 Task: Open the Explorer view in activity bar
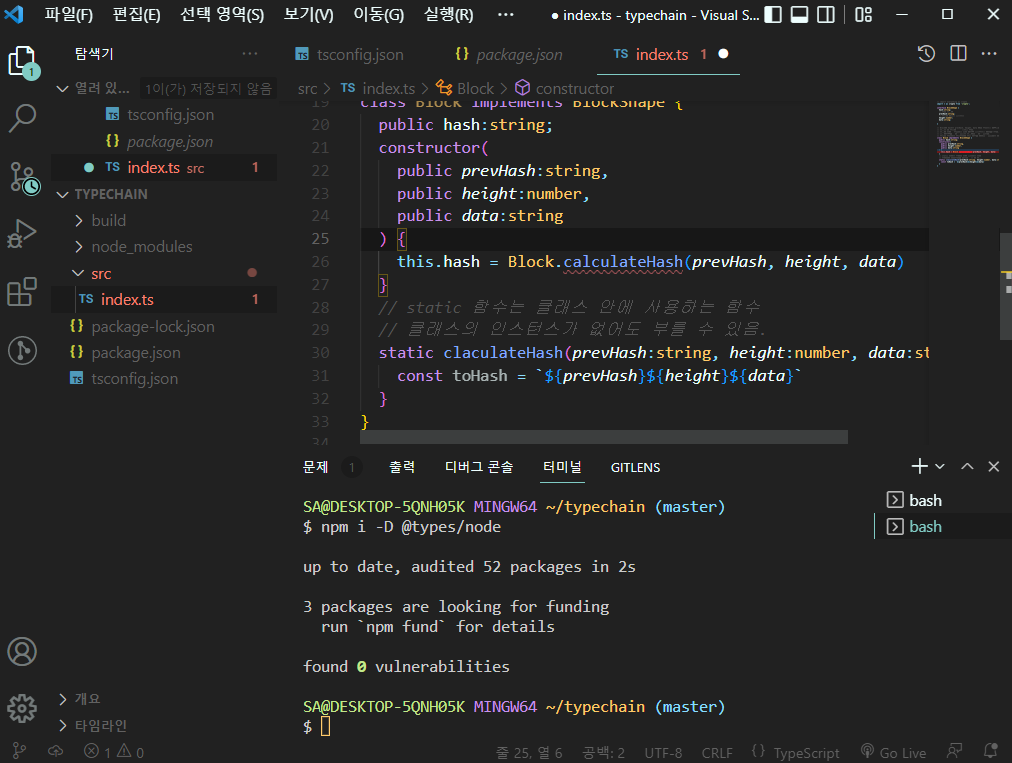[x=23, y=63]
